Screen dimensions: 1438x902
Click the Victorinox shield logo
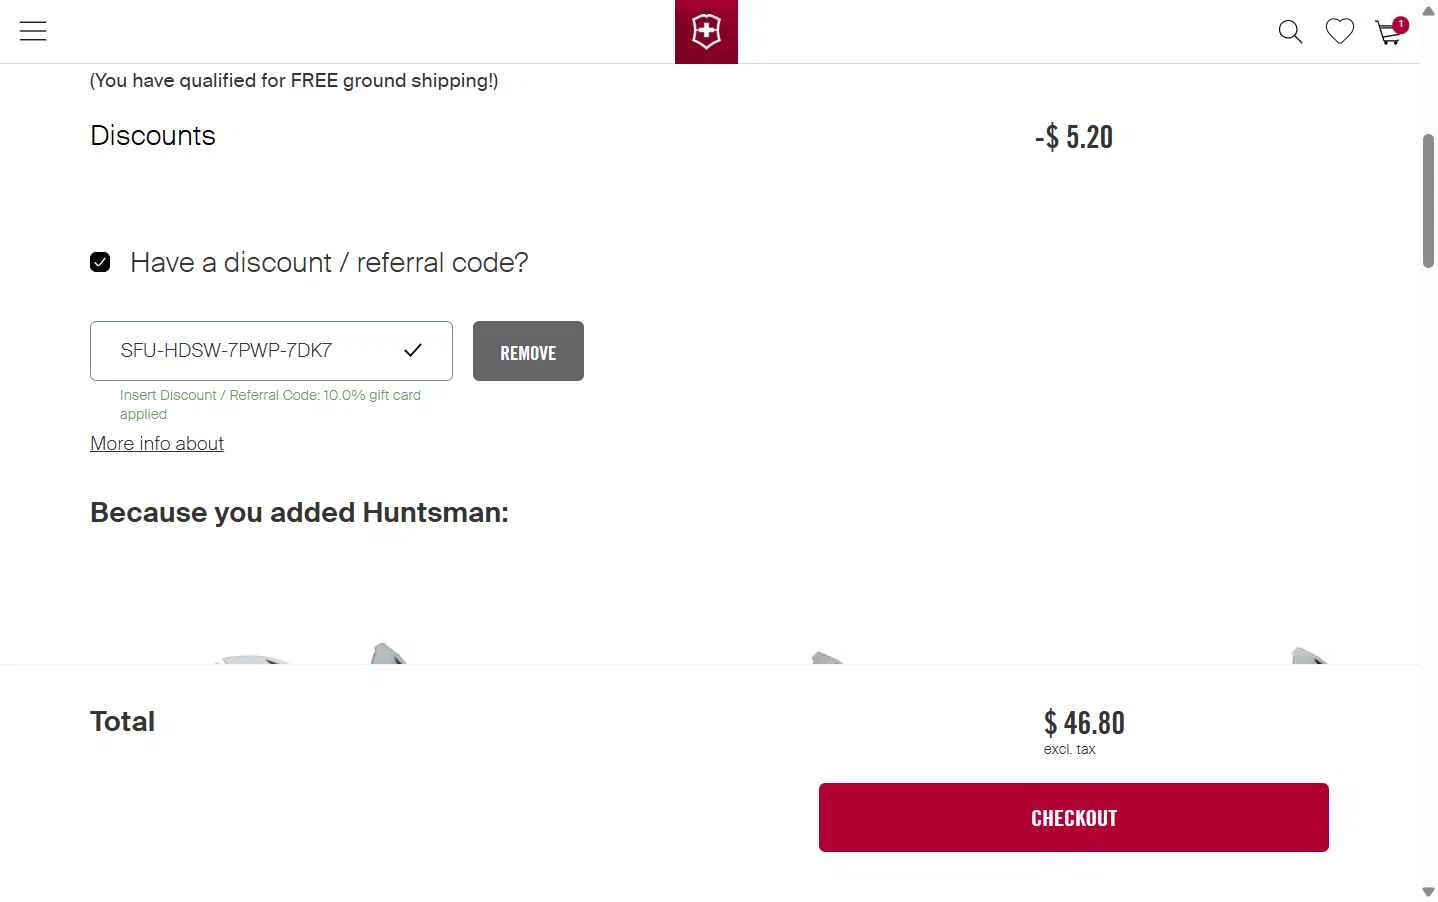tap(706, 32)
